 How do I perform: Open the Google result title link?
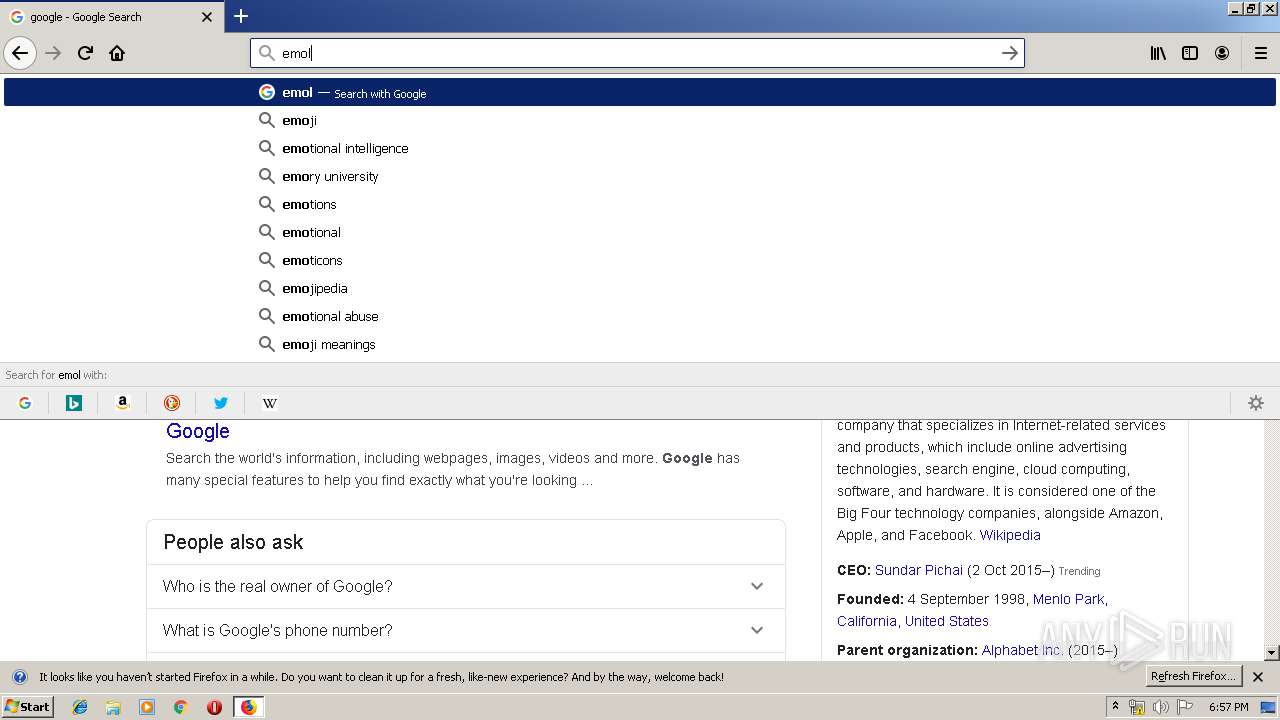197,431
